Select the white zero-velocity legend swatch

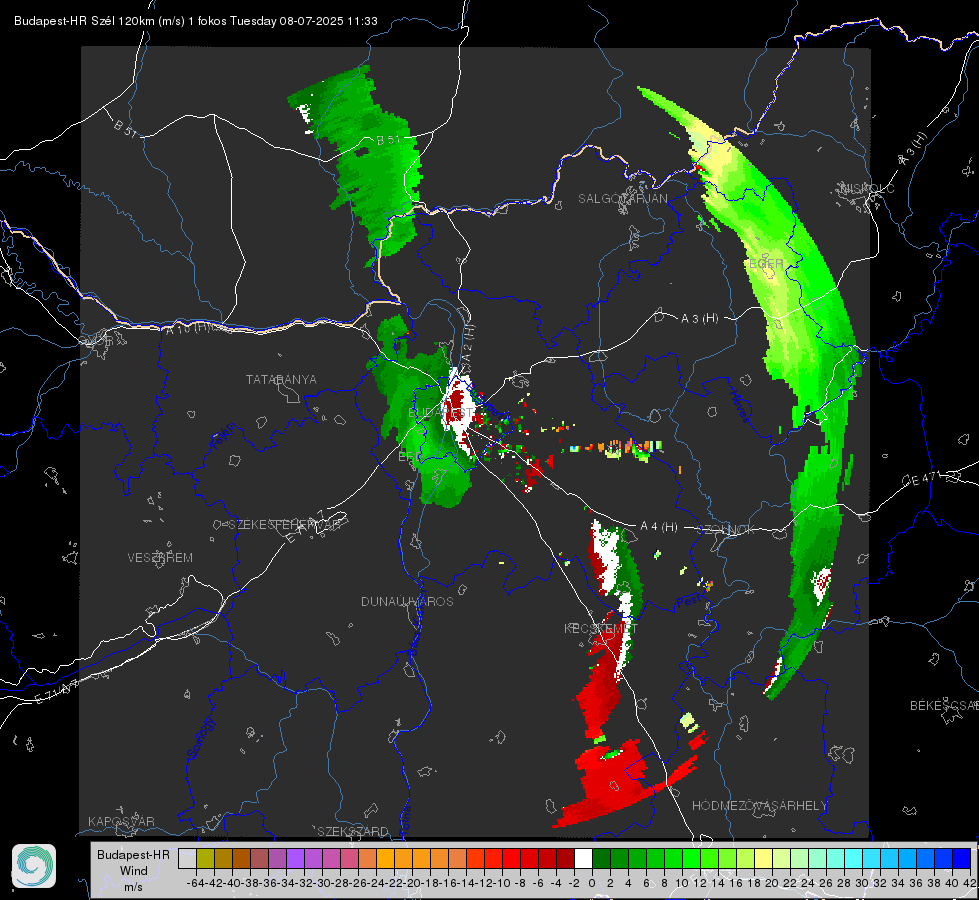[x=583, y=859]
